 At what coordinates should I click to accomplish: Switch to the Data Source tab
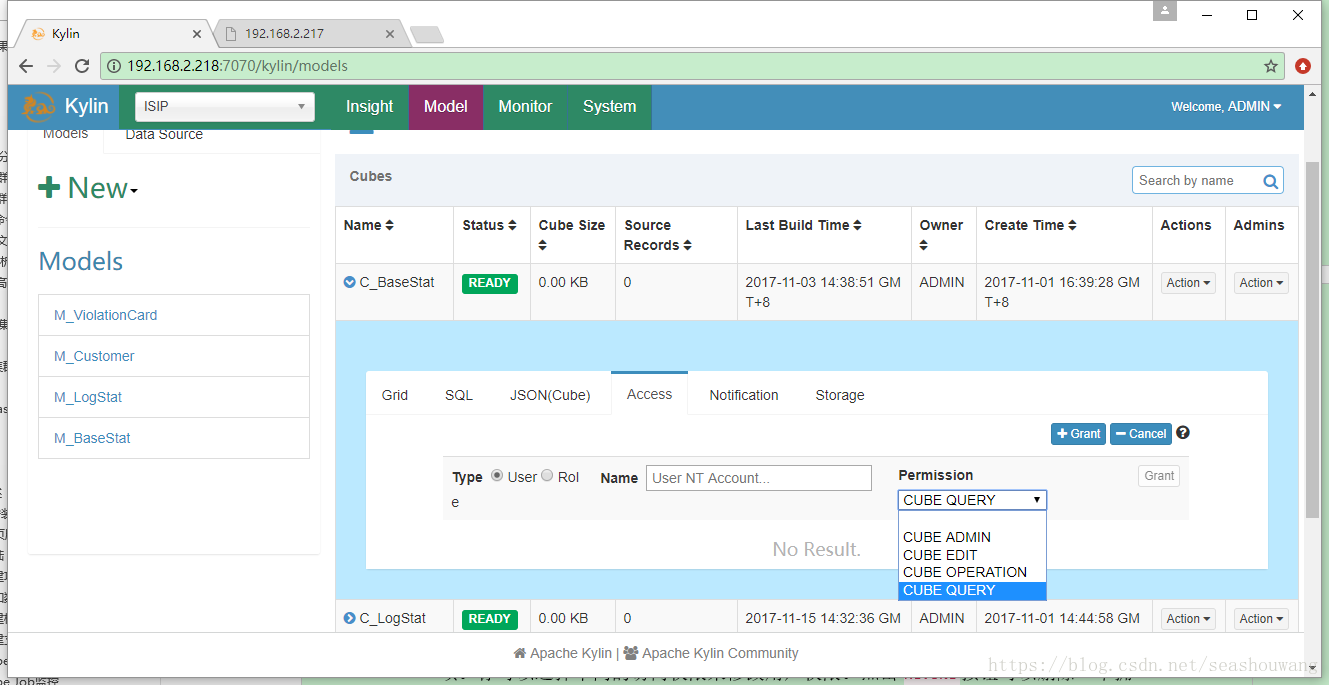tap(164, 135)
